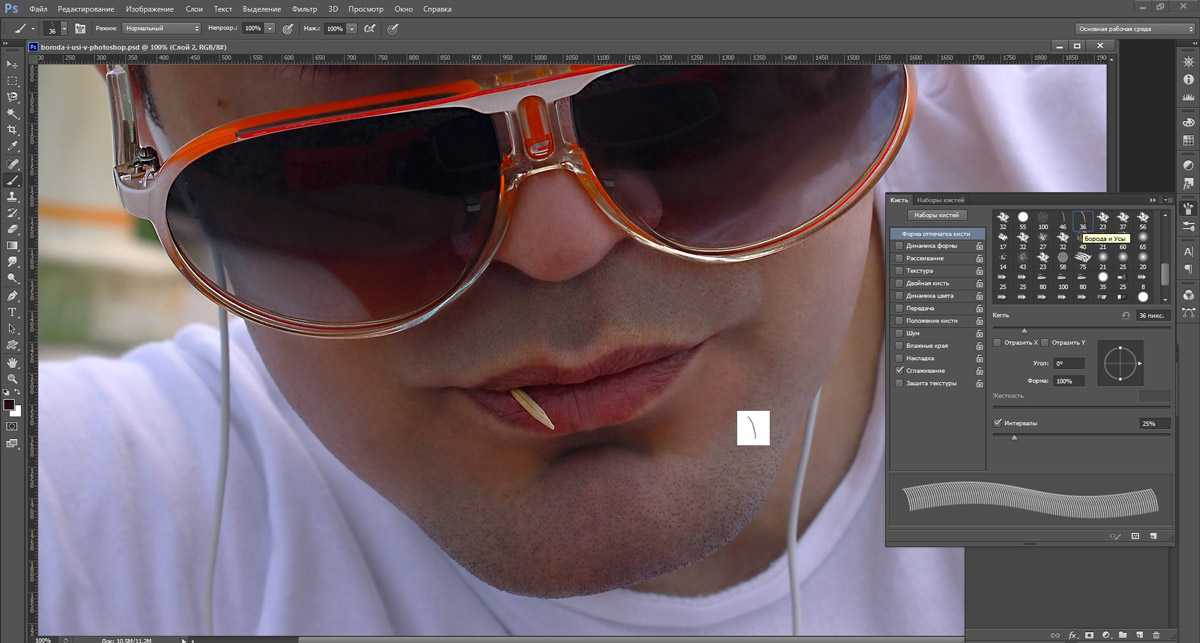Activate the Zoom magnifier tool
Image resolution: width=1200 pixels, height=643 pixels.
tap(13, 379)
